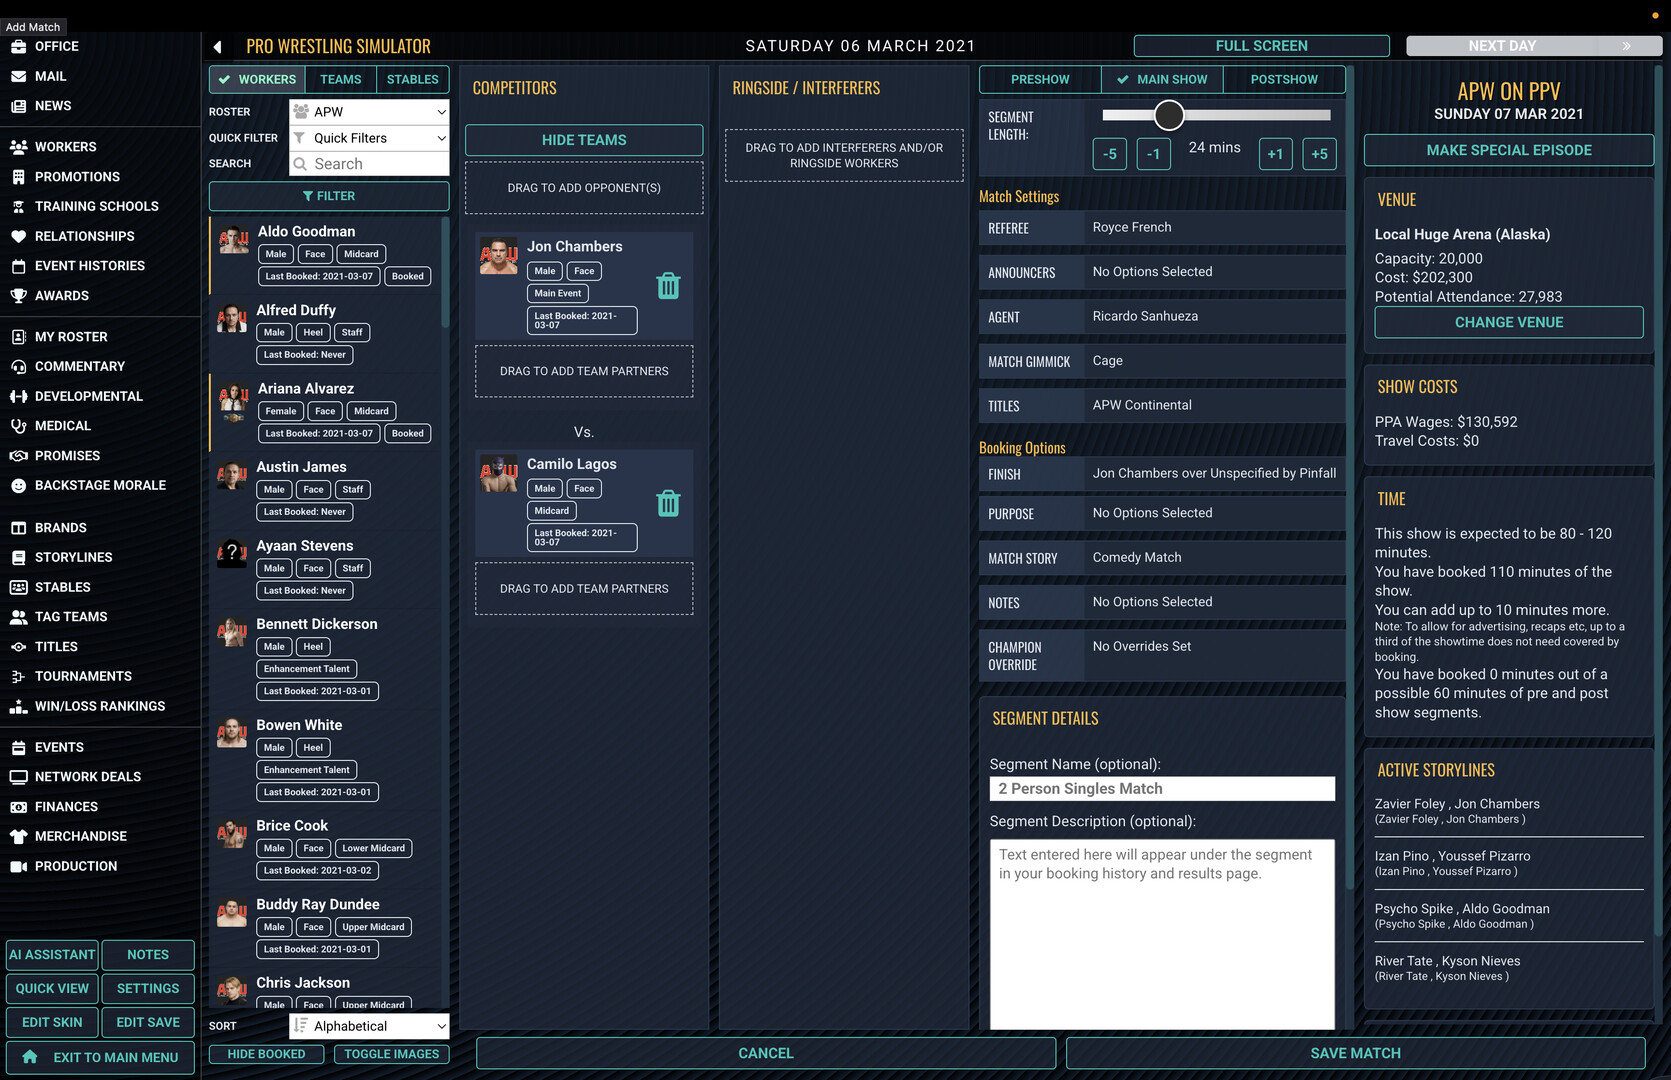Click the segment length slider handle
The height and width of the screenshot is (1080, 1671).
(1168, 115)
